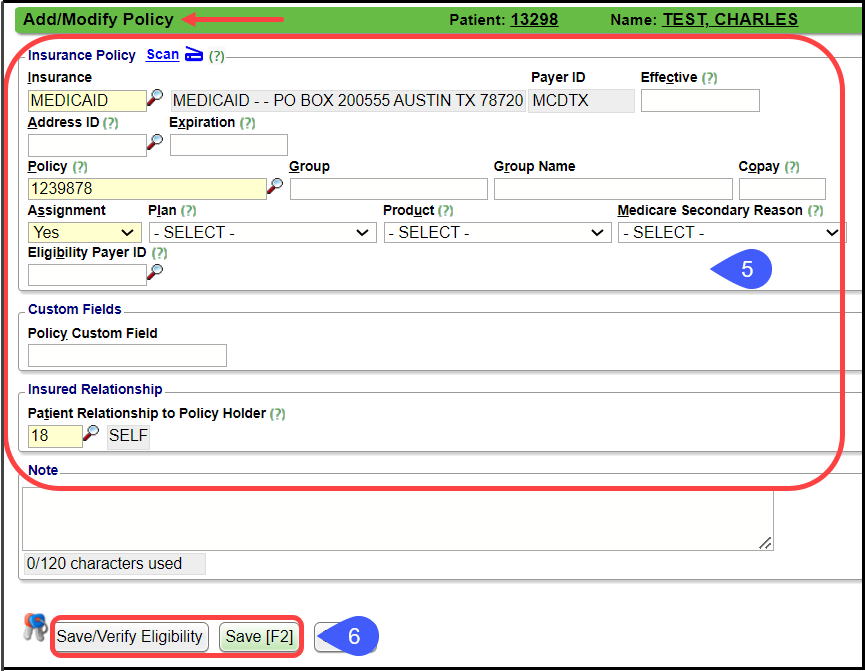Show help for the Policy field
The image size is (865, 671).
[x=80, y=167]
